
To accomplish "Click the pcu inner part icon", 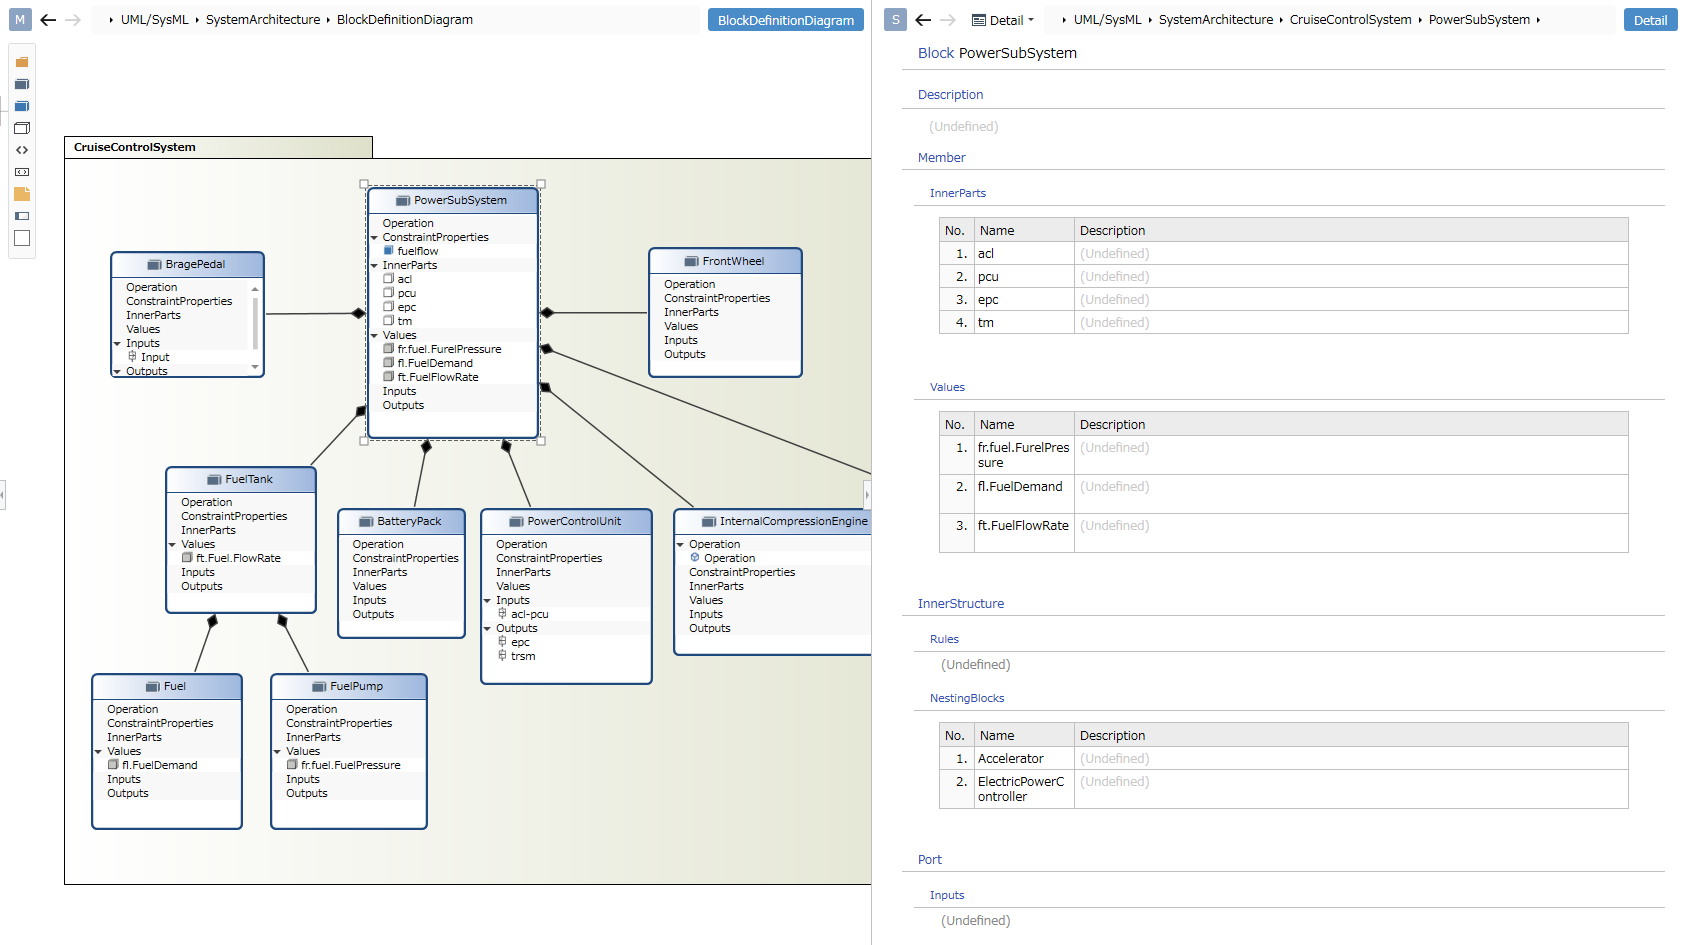I will click(389, 293).
